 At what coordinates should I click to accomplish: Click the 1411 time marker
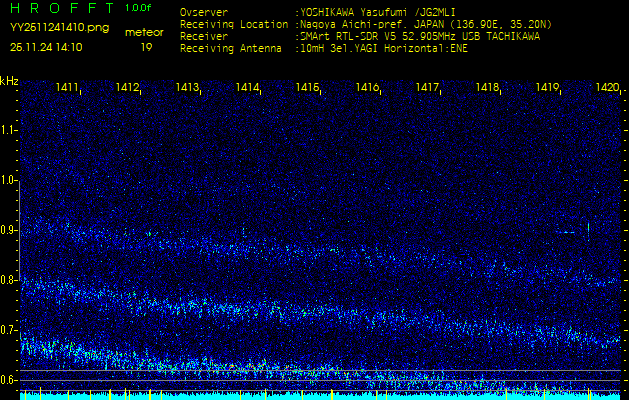68,88
